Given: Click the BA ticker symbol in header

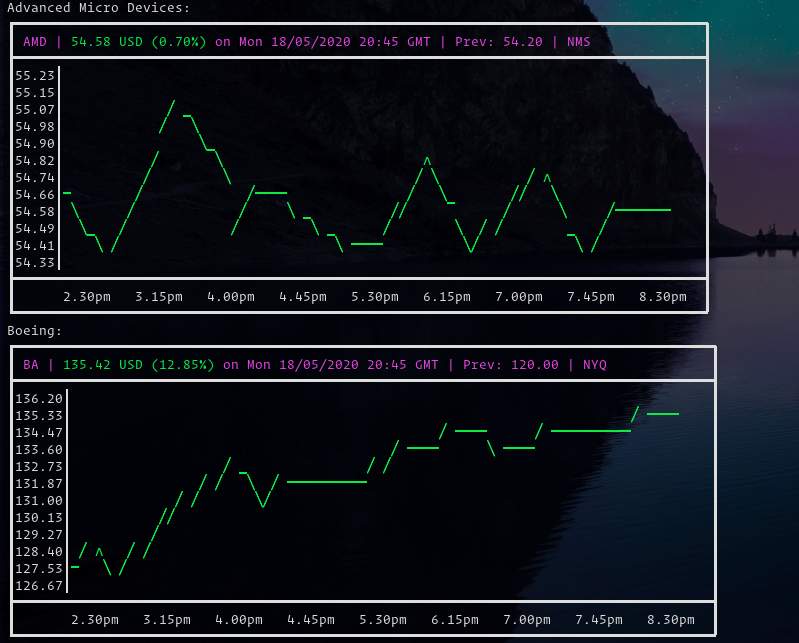Looking at the screenshot, I should pyautogui.click(x=31, y=365).
